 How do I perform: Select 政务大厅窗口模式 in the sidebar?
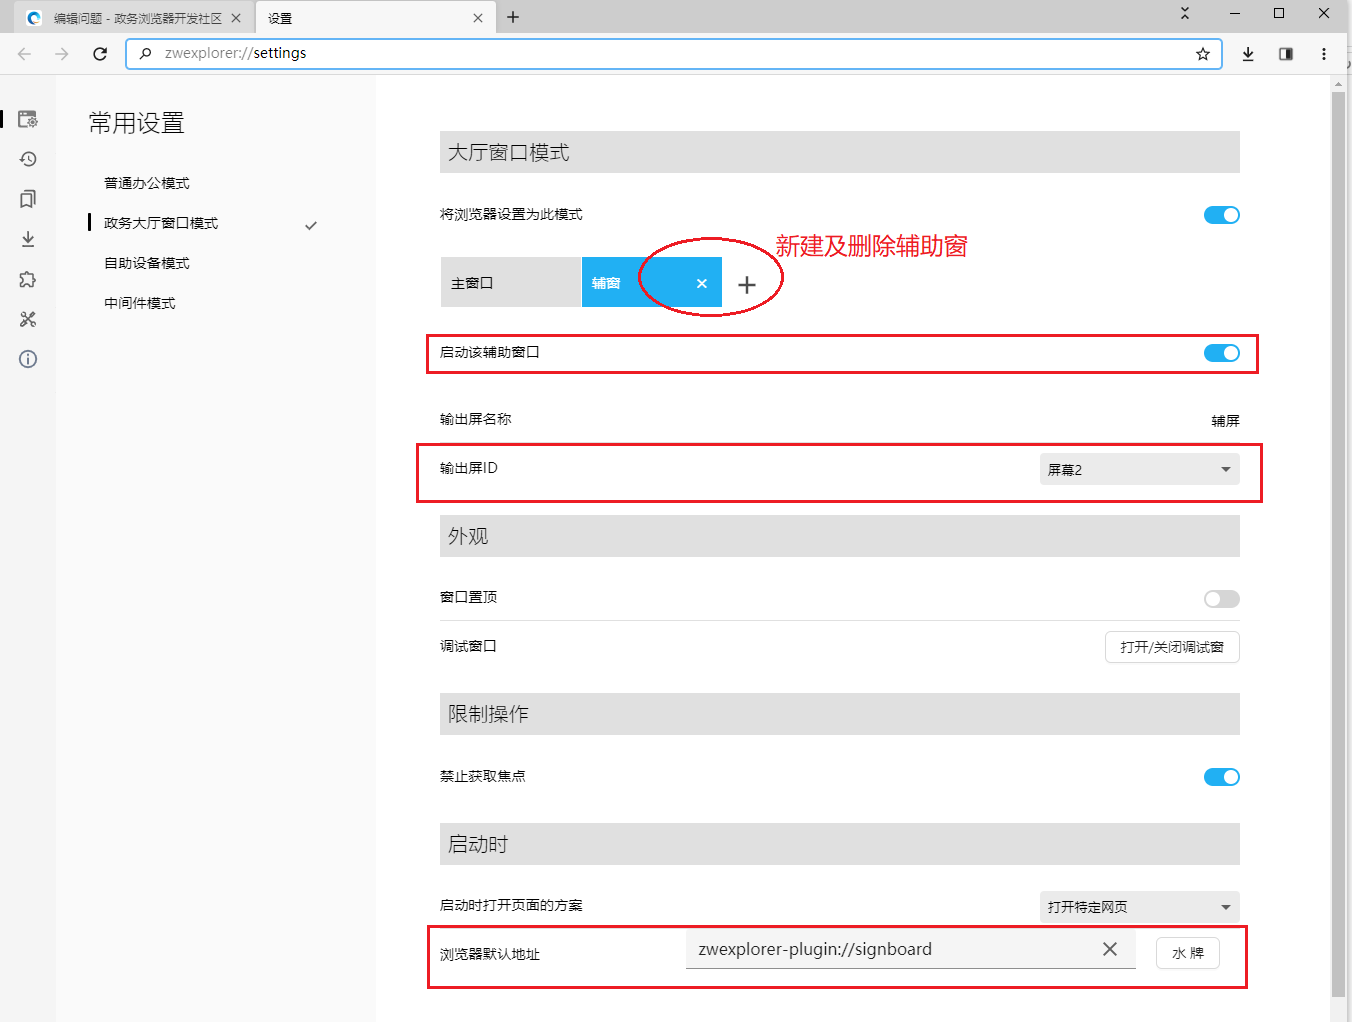point(161,223)
